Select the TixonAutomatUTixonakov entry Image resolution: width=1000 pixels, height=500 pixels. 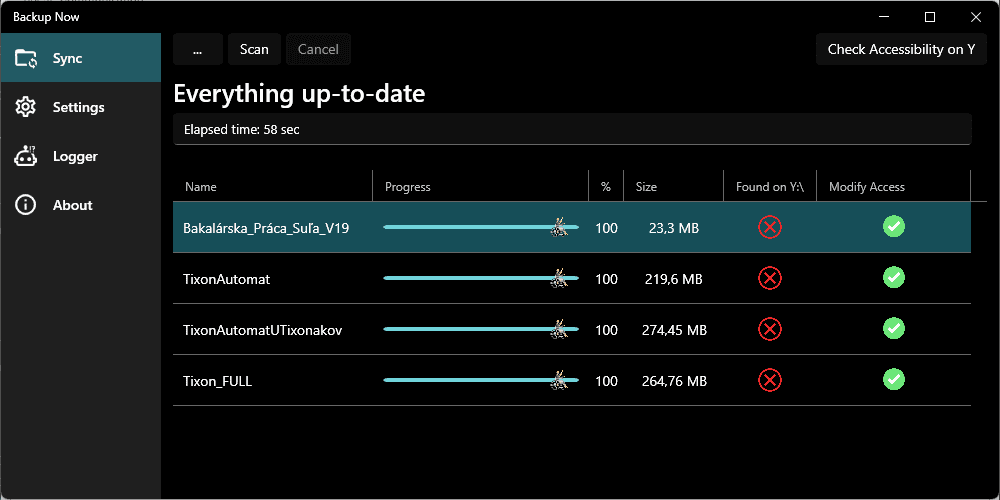[x=263, y=330]
